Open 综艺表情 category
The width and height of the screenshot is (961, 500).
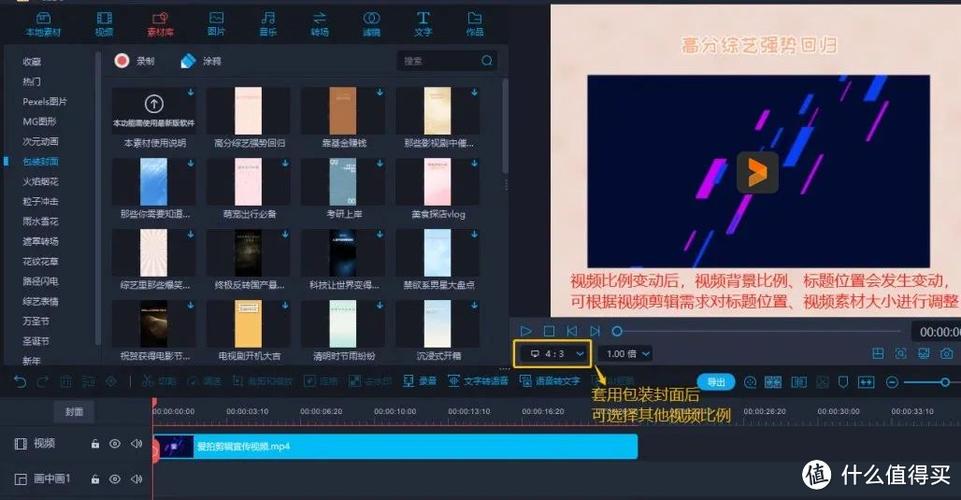(40, 301)
